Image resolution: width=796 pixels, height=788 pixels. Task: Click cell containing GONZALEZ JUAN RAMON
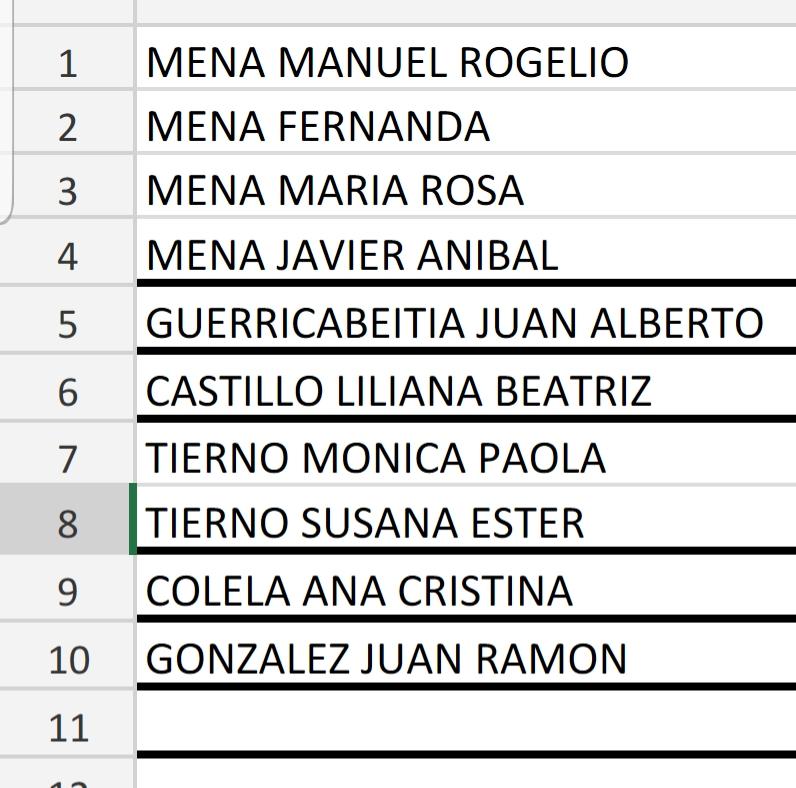(x=467, y=653)
